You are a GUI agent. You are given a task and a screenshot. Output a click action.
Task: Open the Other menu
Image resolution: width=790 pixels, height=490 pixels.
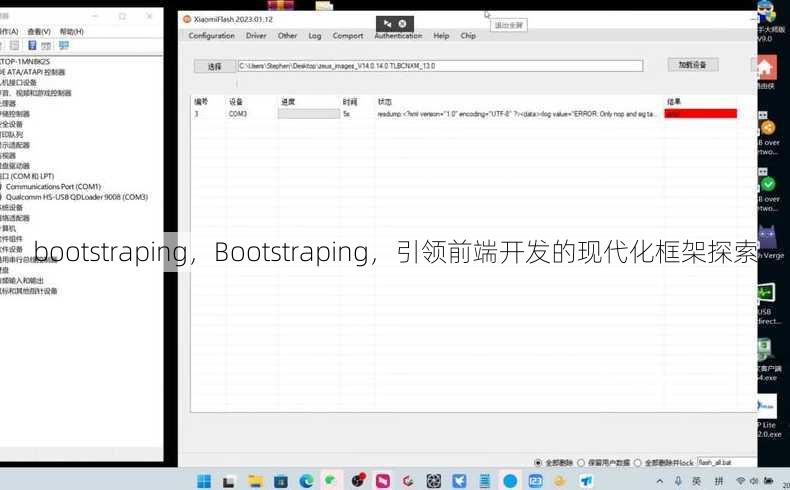(287, 36)
